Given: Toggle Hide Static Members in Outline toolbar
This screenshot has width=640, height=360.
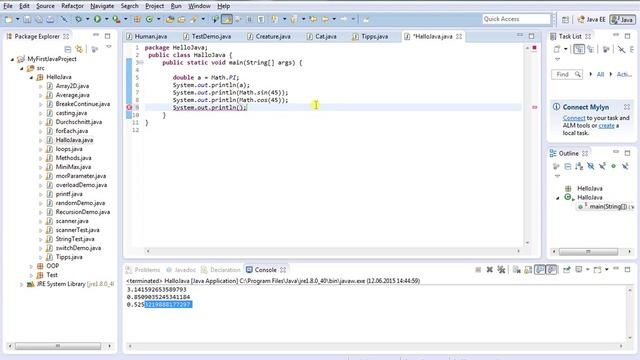Looking at the screenshot, I should pyautogui.click(x=602, y=166).
